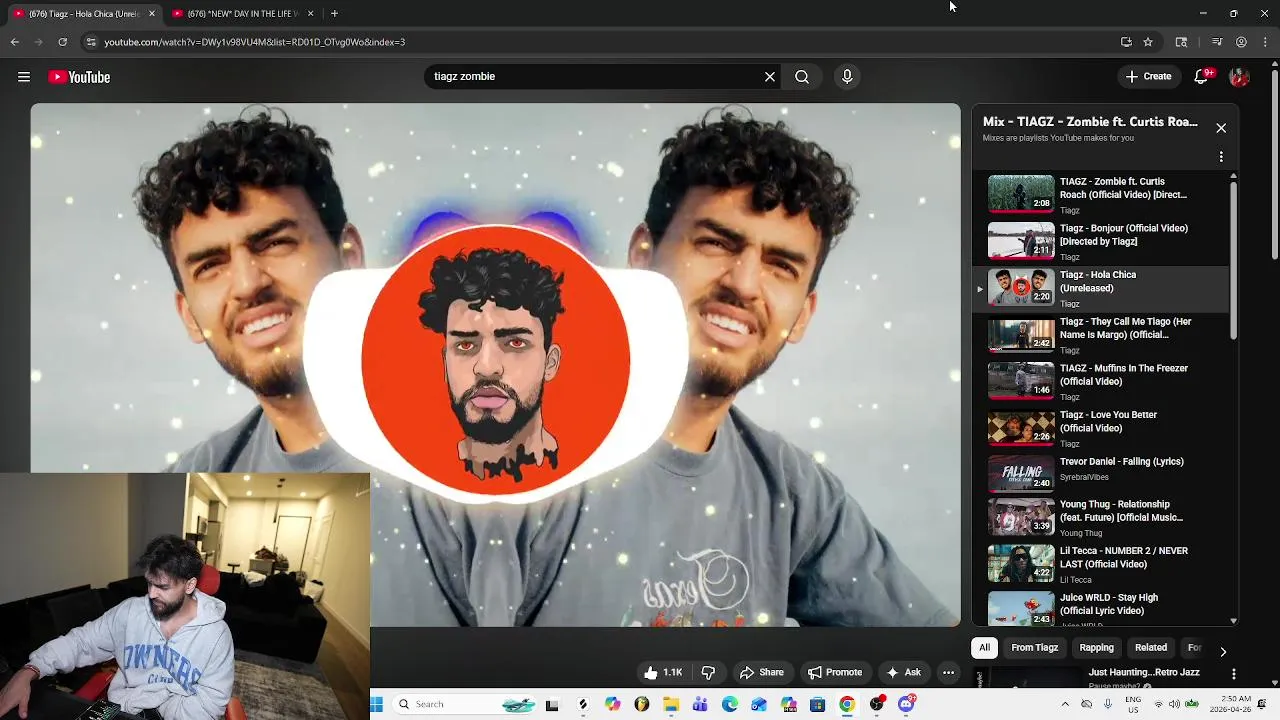Play Trevor Daniel - Falling (Lyrics)
This screenshot has height=720, width=1280.
pyautogui.click(x=1100, y=475)
